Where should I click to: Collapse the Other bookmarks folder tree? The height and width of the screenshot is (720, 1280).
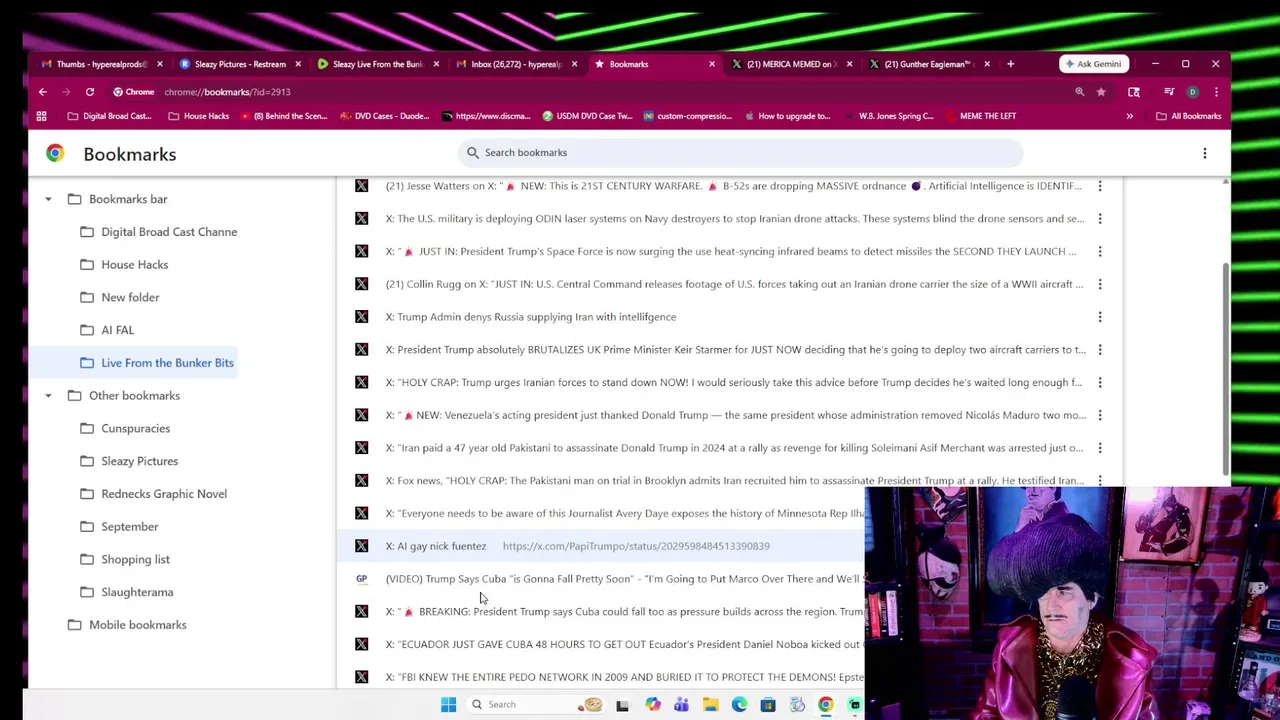tap(48, 396)
